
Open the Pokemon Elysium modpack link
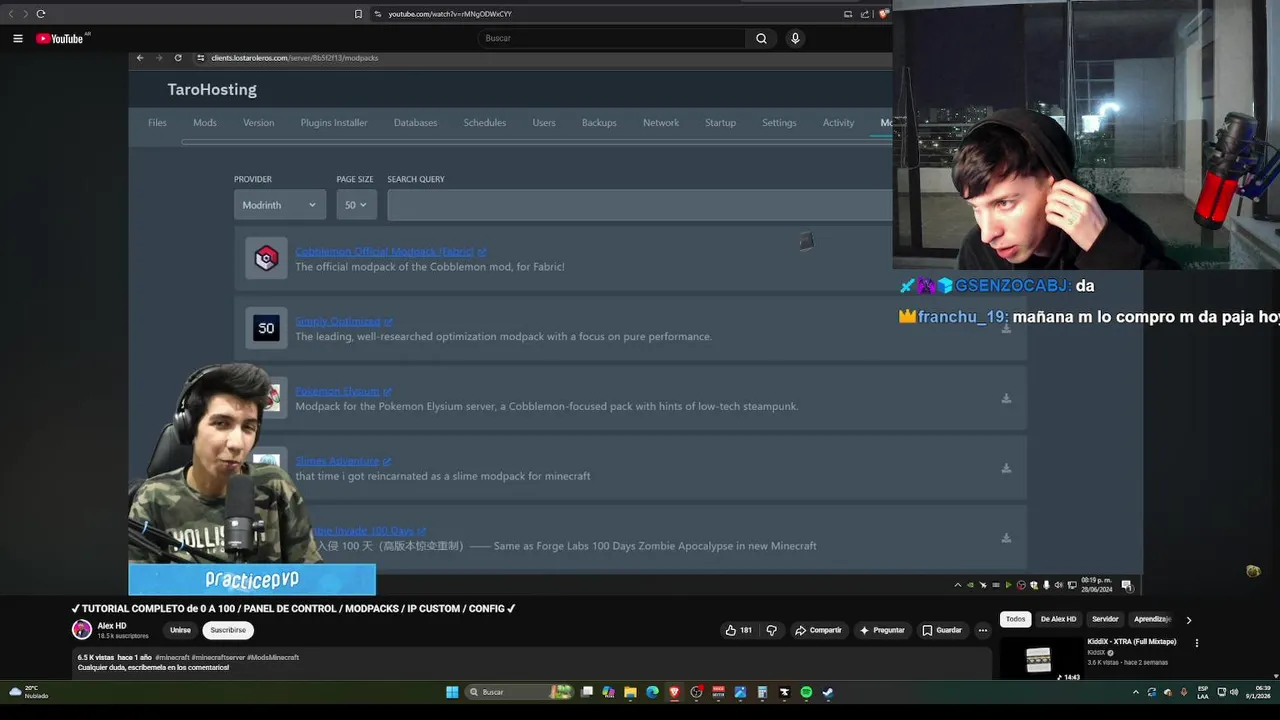338,392
